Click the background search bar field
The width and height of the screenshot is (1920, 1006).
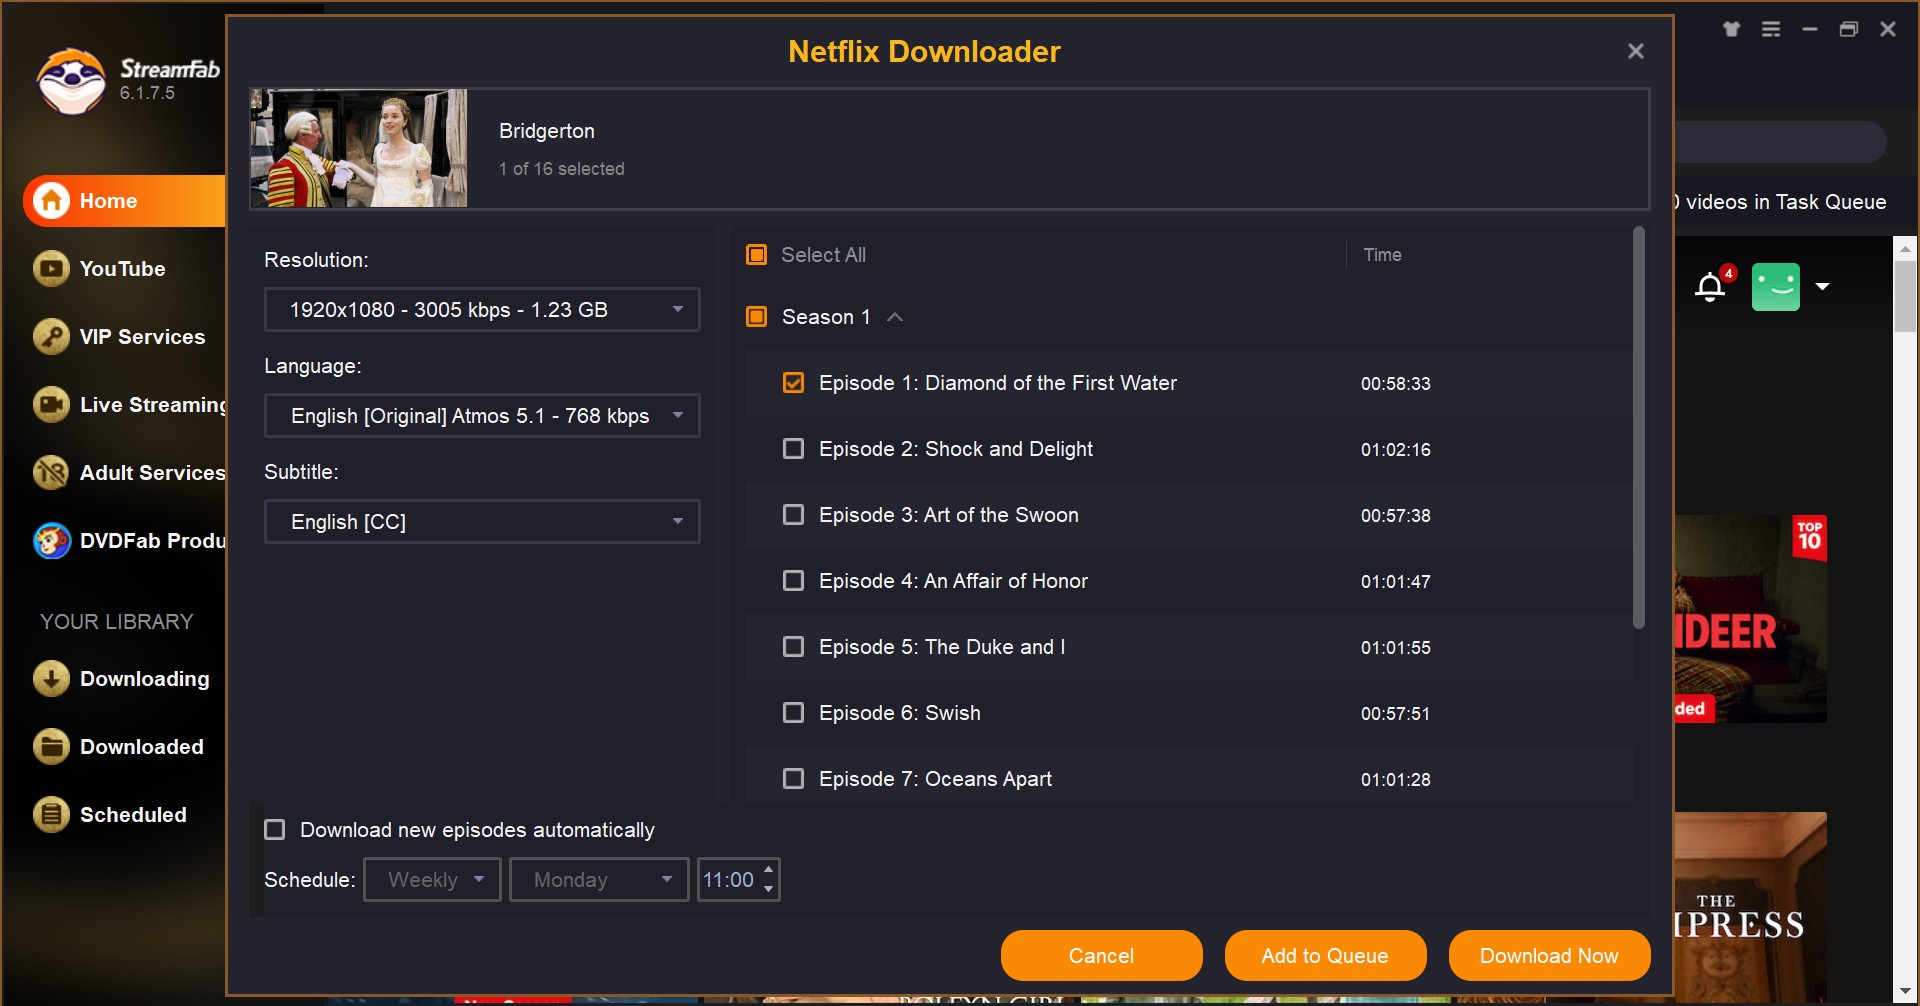pos(1780,142)
